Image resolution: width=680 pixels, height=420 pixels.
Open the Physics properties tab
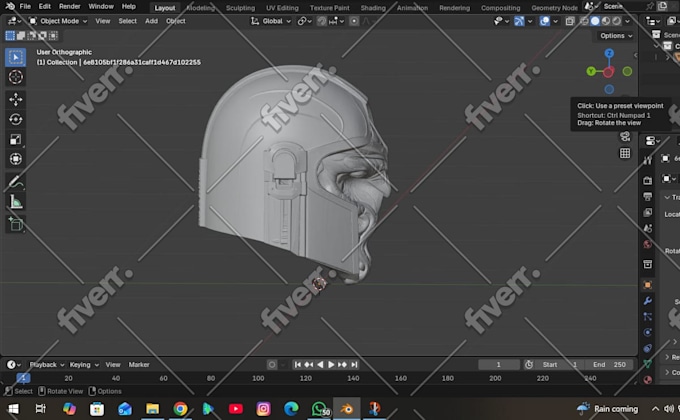point(647,332)
